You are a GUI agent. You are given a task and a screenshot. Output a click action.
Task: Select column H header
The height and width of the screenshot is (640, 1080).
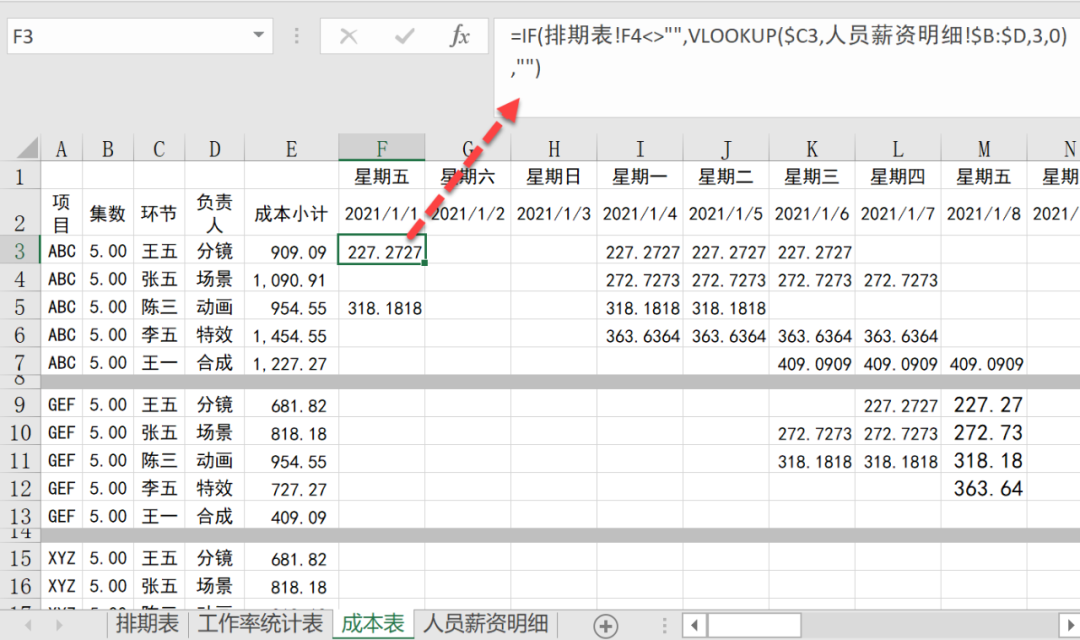[x=554, y=149]
